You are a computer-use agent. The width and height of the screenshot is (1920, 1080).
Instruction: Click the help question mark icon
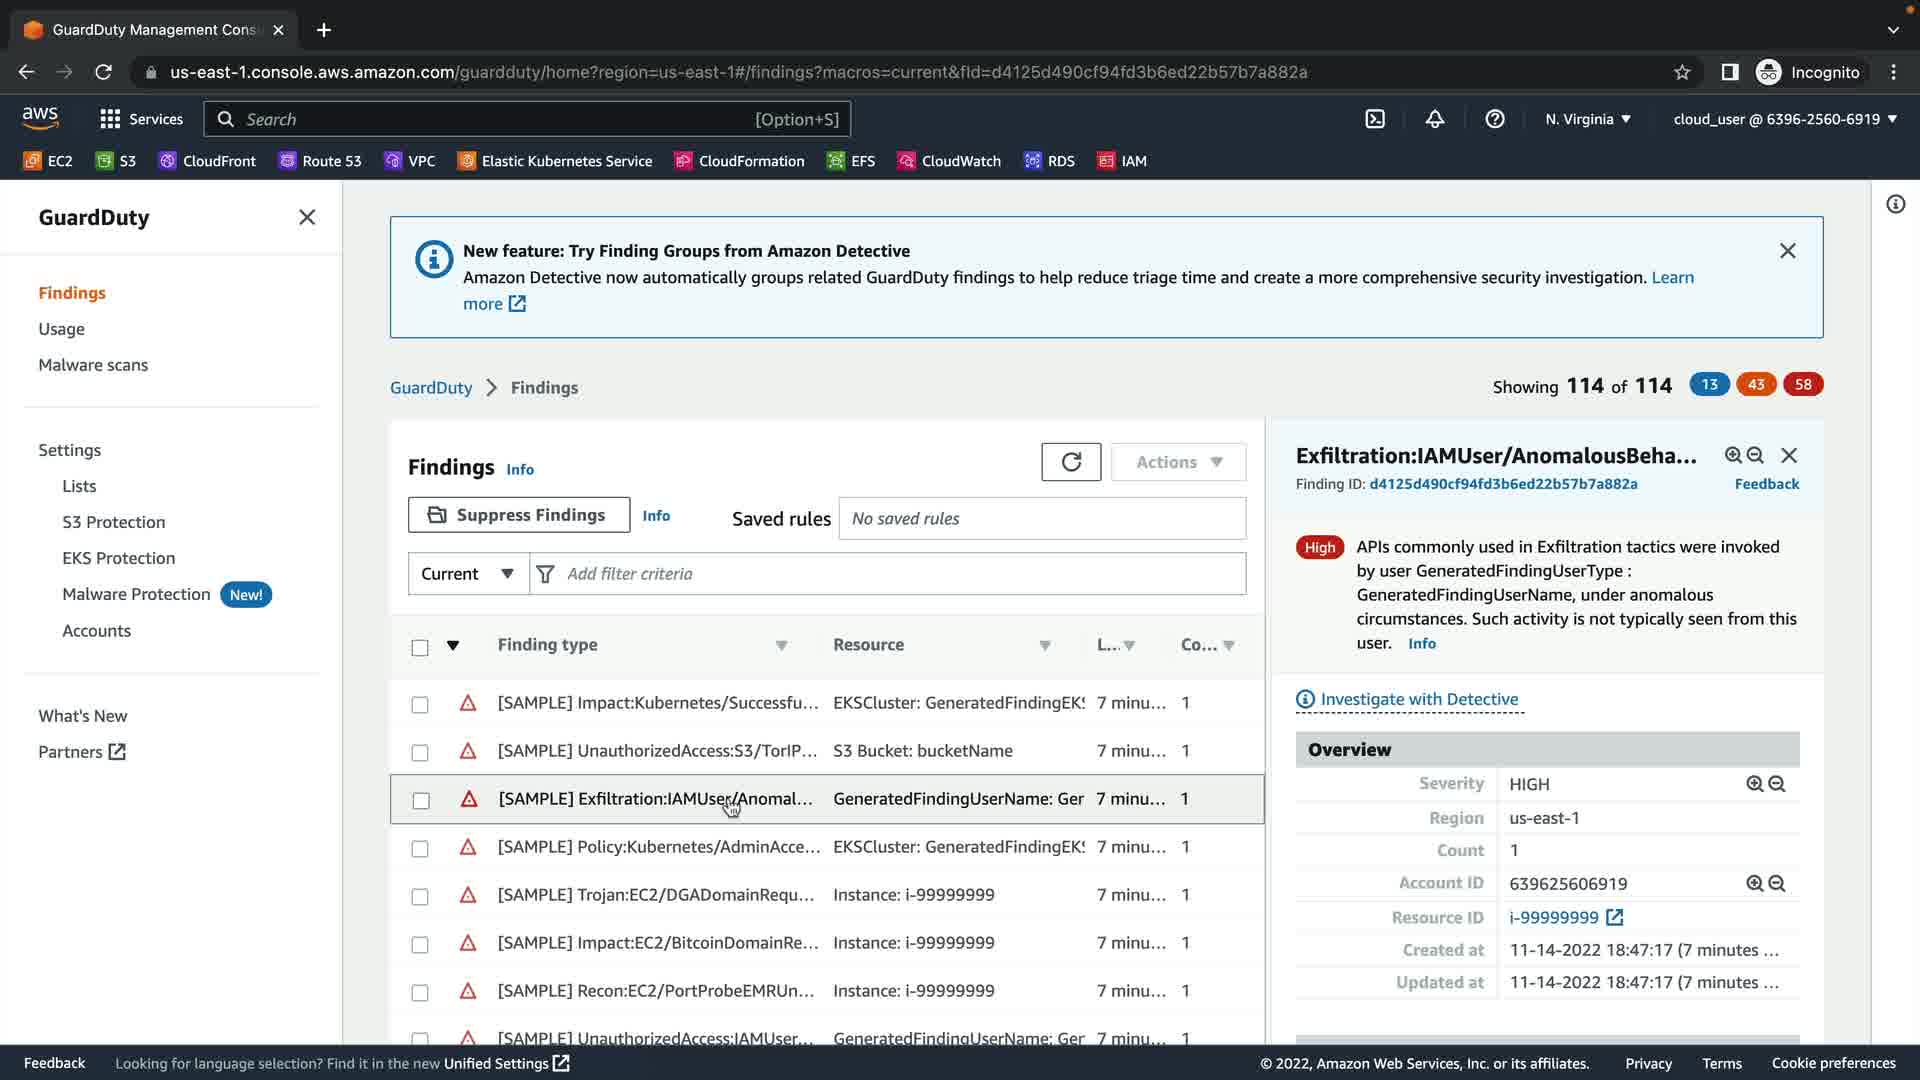pos(1494,119)
